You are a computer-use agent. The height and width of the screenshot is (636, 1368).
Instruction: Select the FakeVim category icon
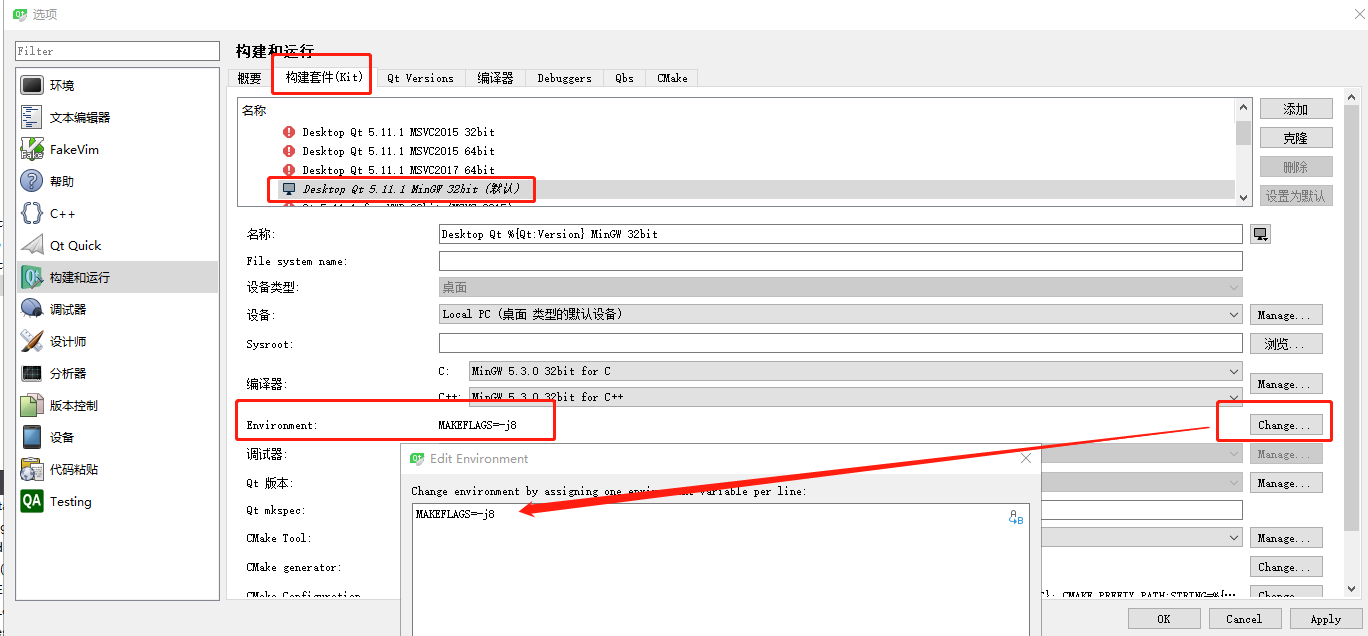(x=32, y=150)
